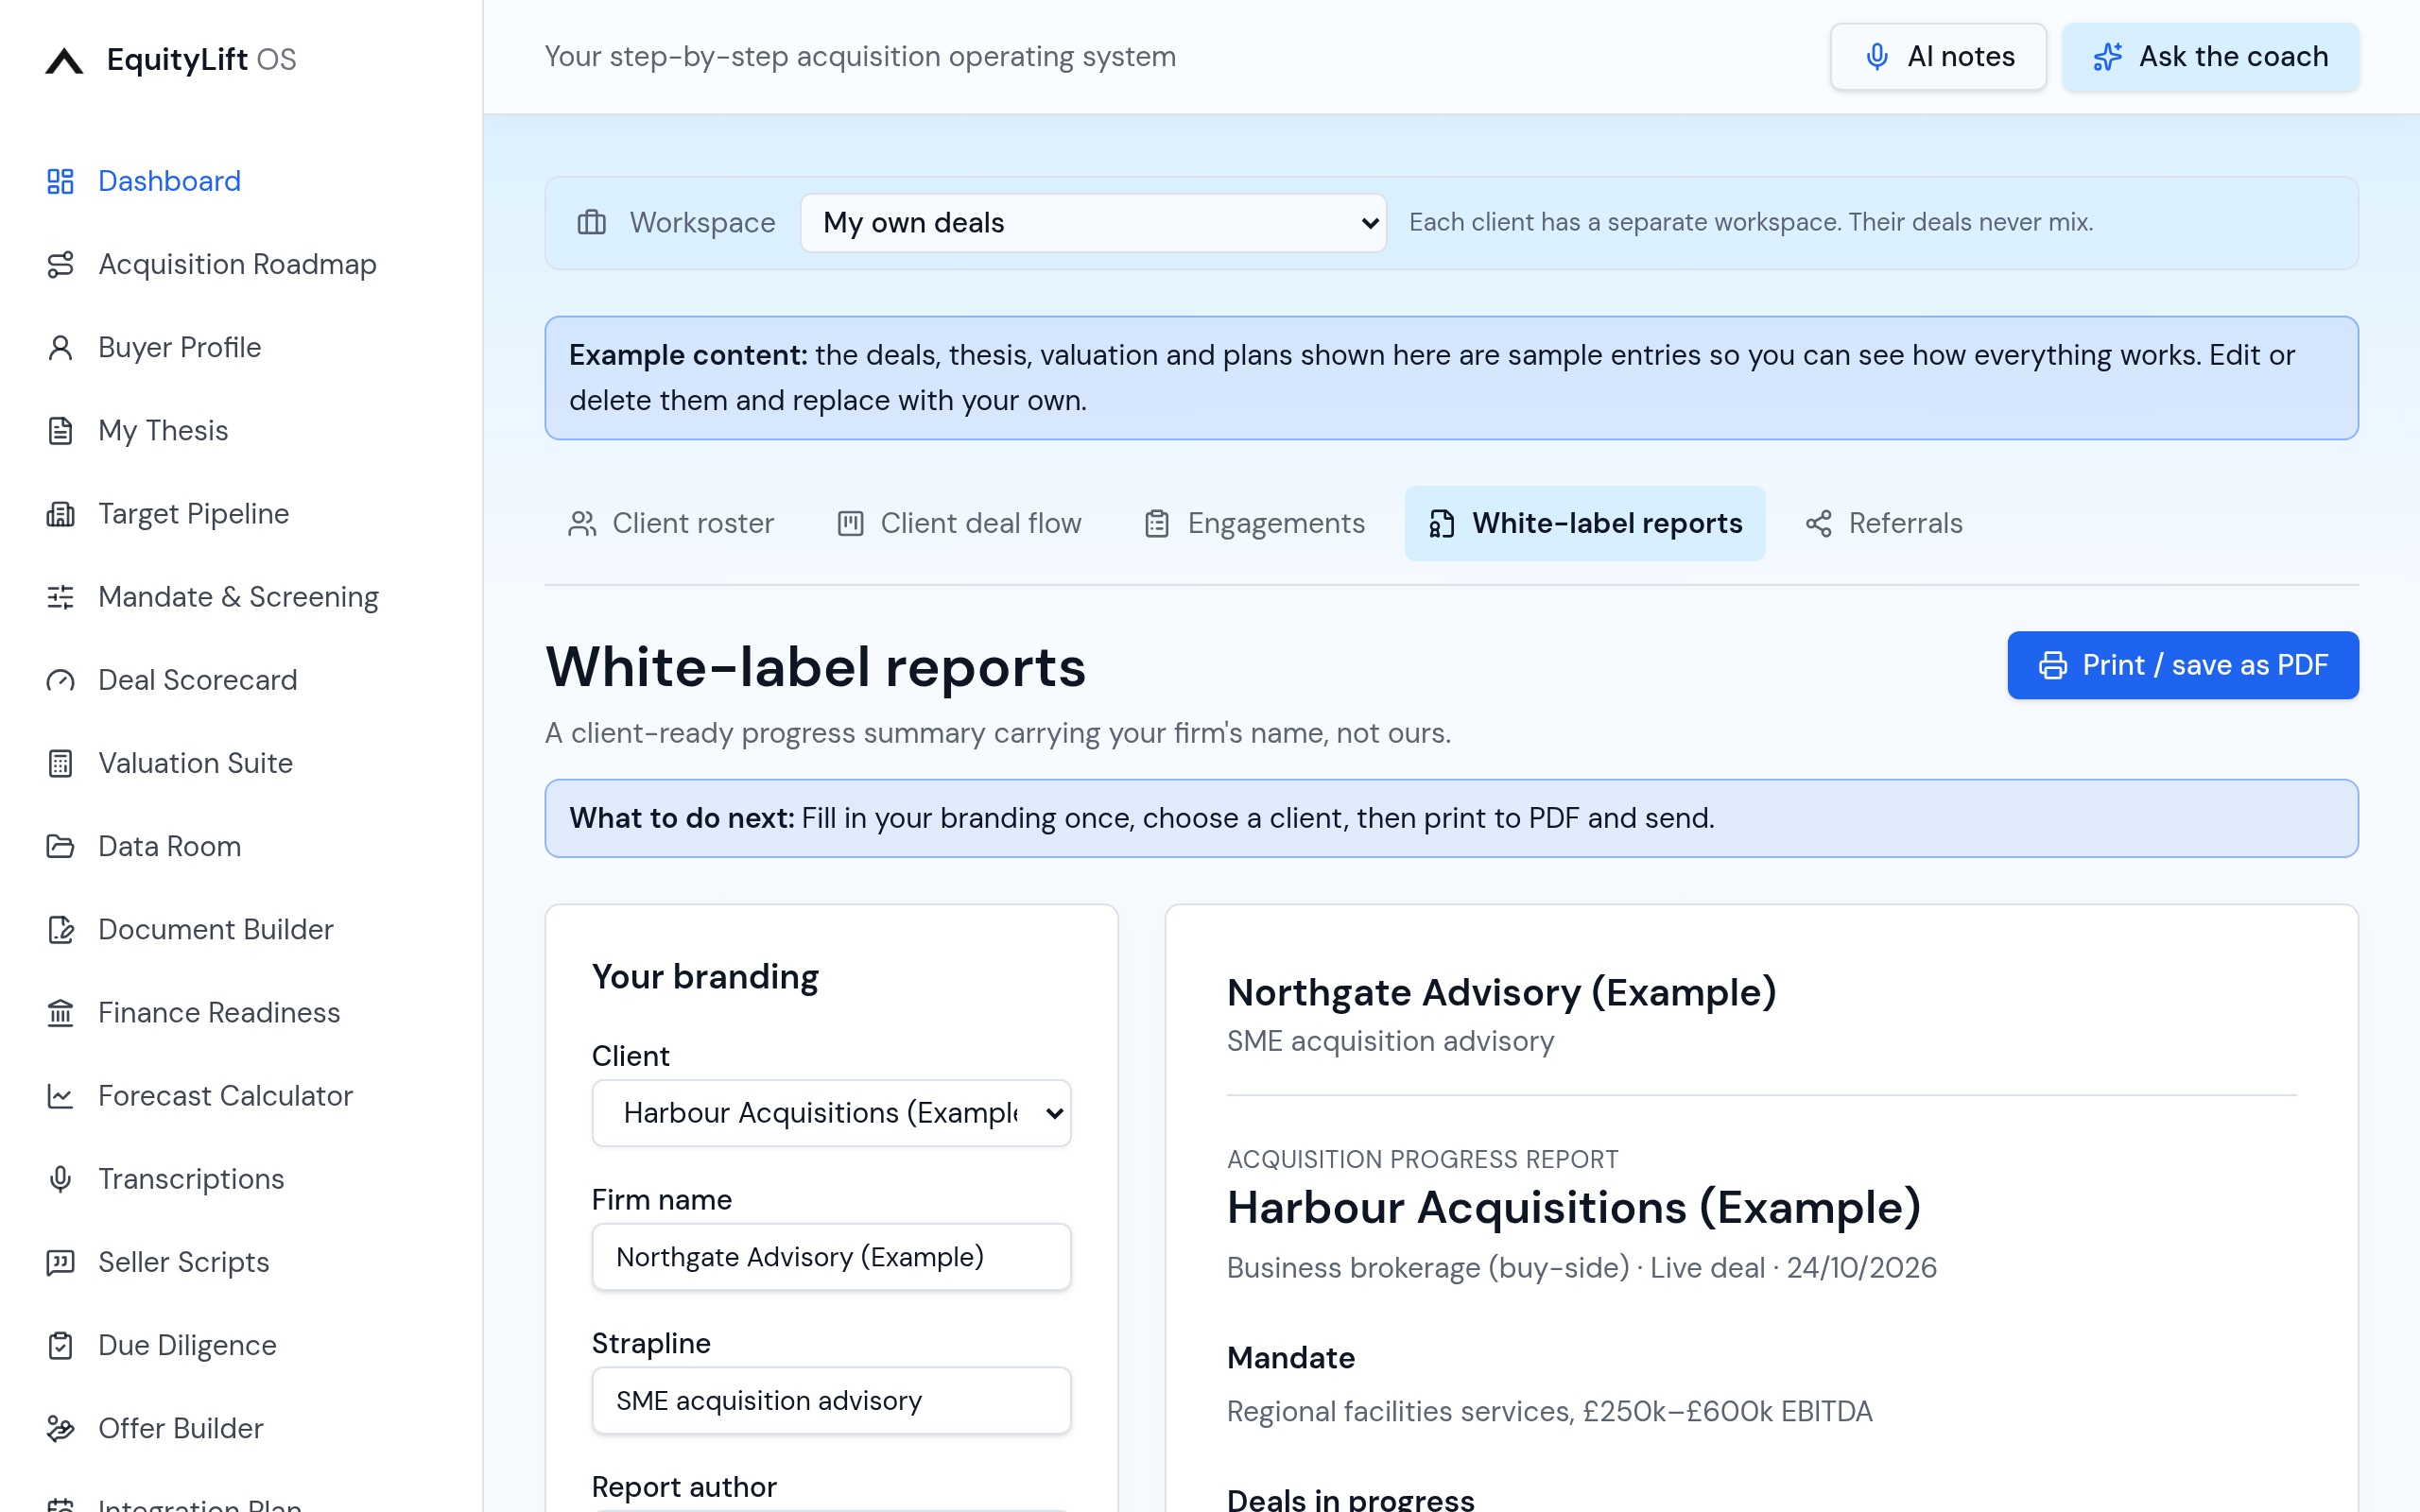Click the Finance Readiness bank icon
This screenshot has width=2420, height=1512.
61,1012
